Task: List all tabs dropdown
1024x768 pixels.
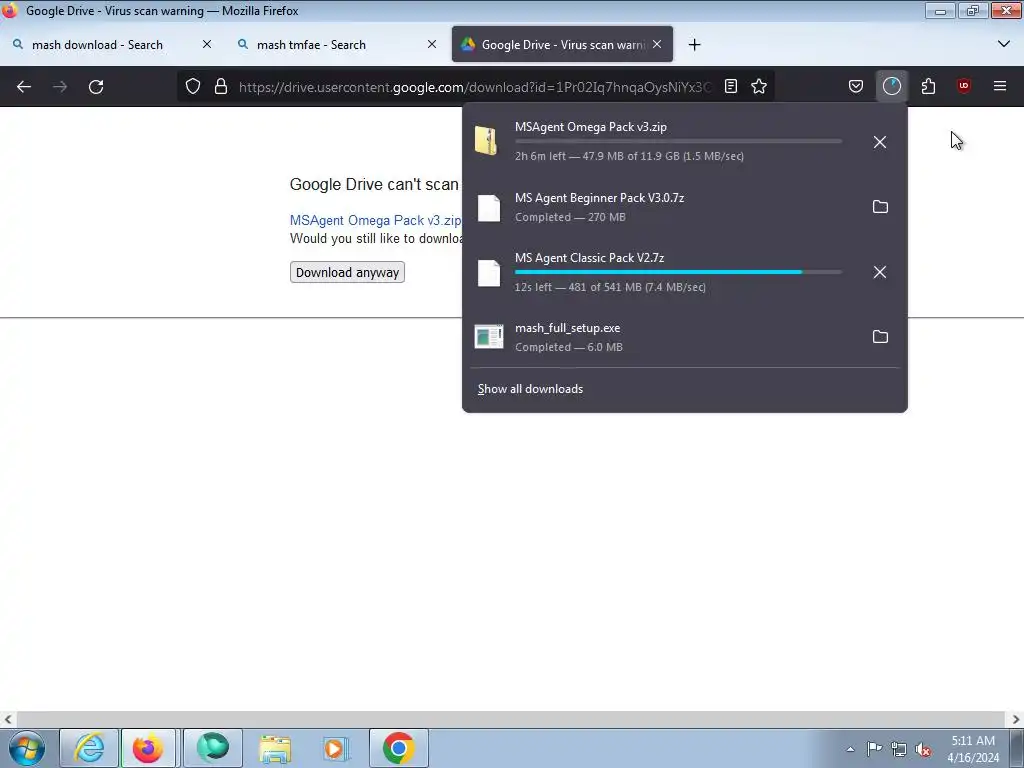Action: (x=1004, y=44)
